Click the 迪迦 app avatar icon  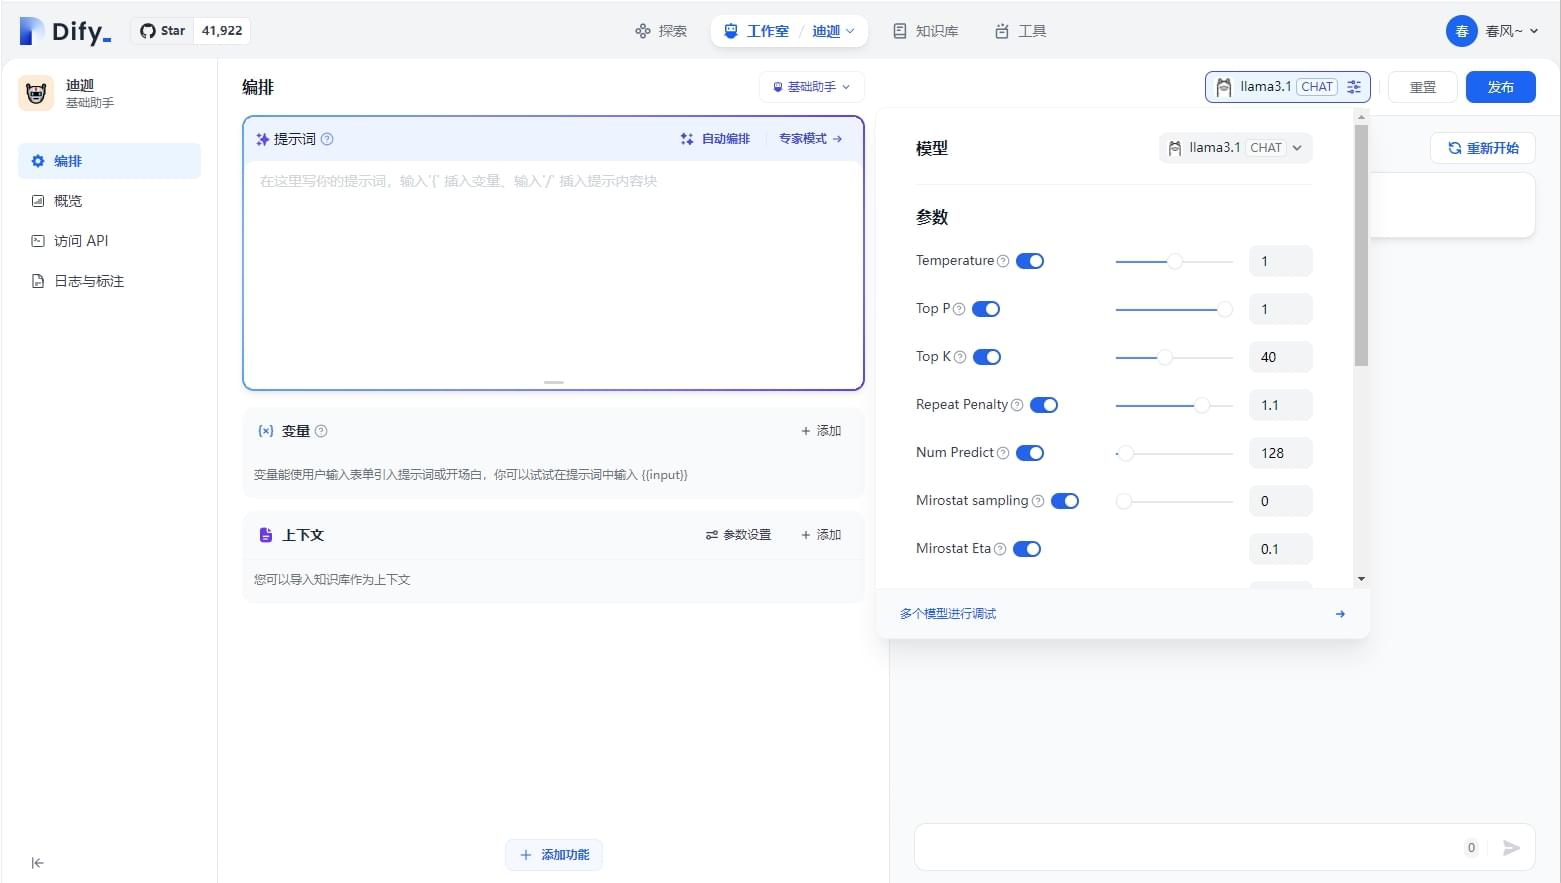37,93
